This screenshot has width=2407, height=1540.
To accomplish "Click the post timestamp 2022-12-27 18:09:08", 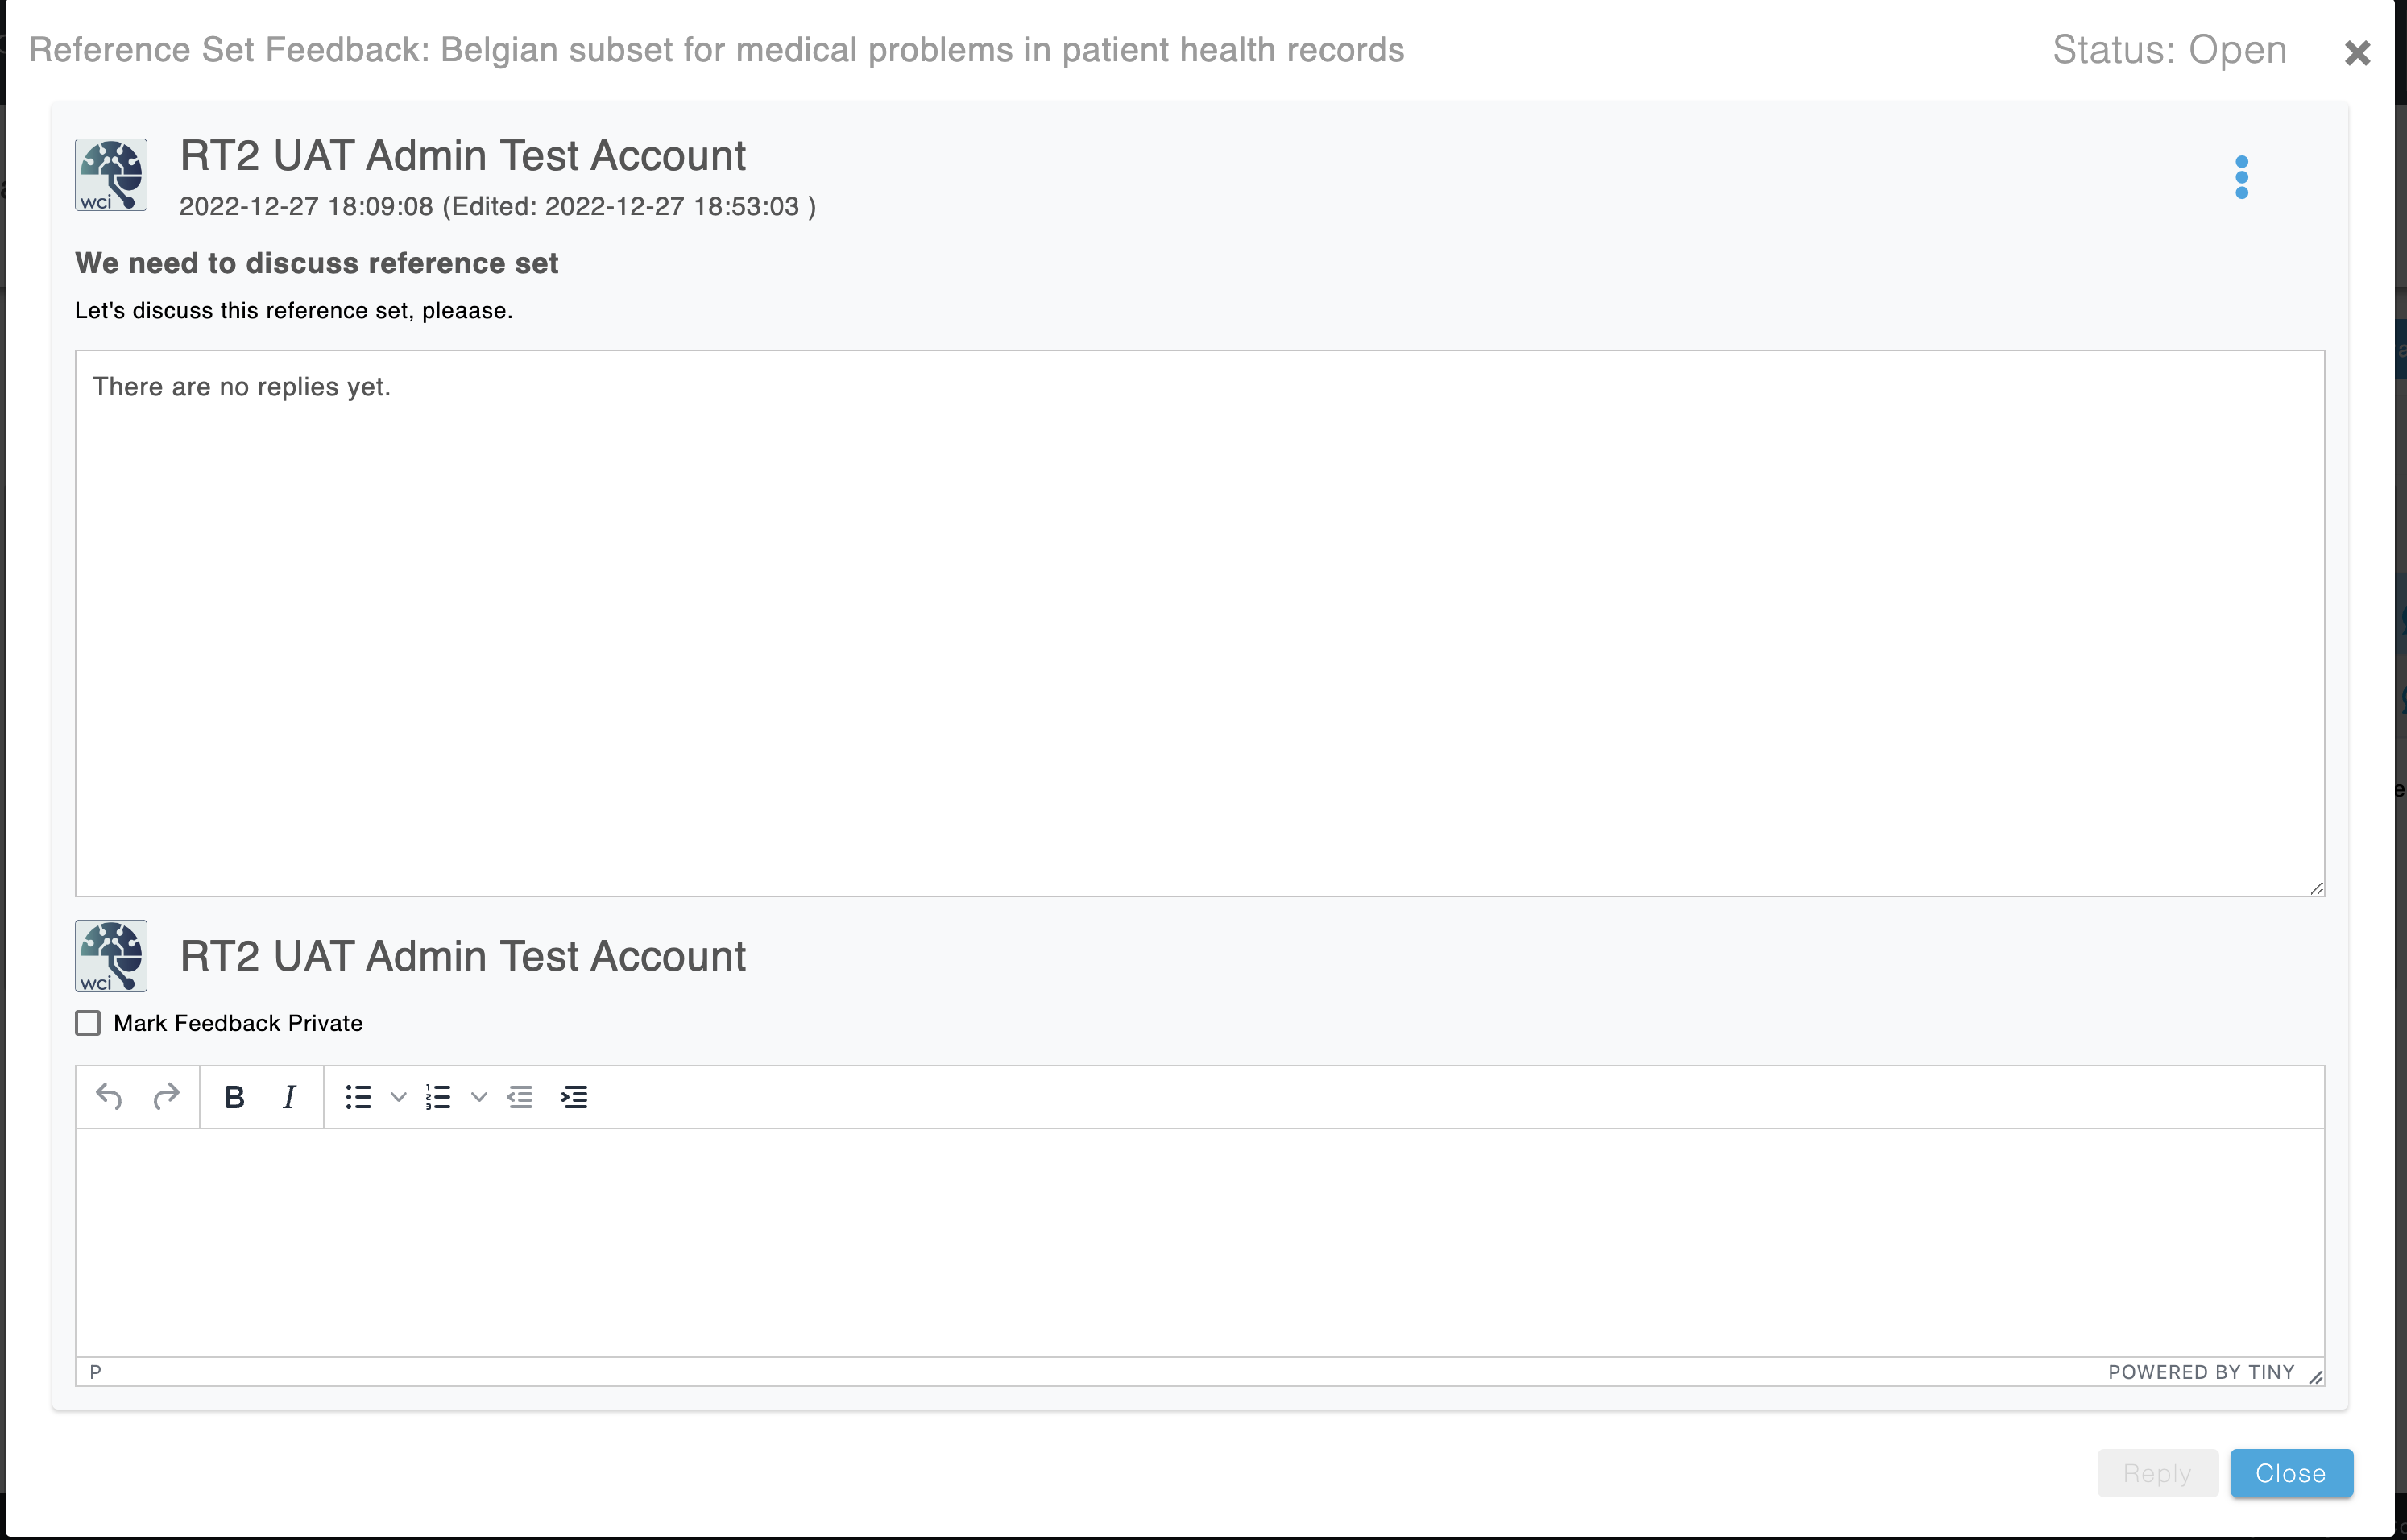I will [x=306, y=206].
